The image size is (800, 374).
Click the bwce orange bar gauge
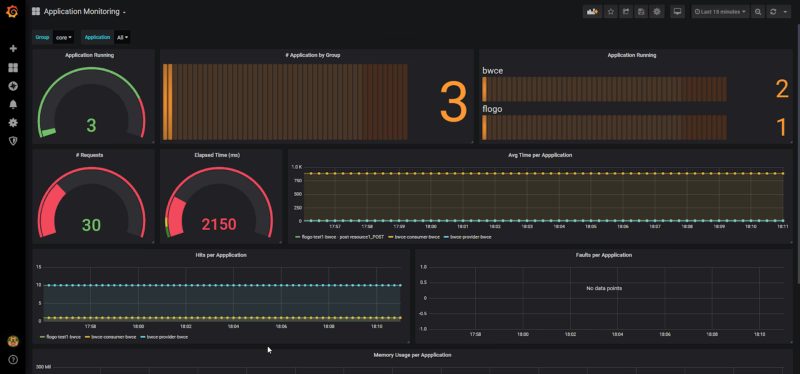(x=605, y=89)
